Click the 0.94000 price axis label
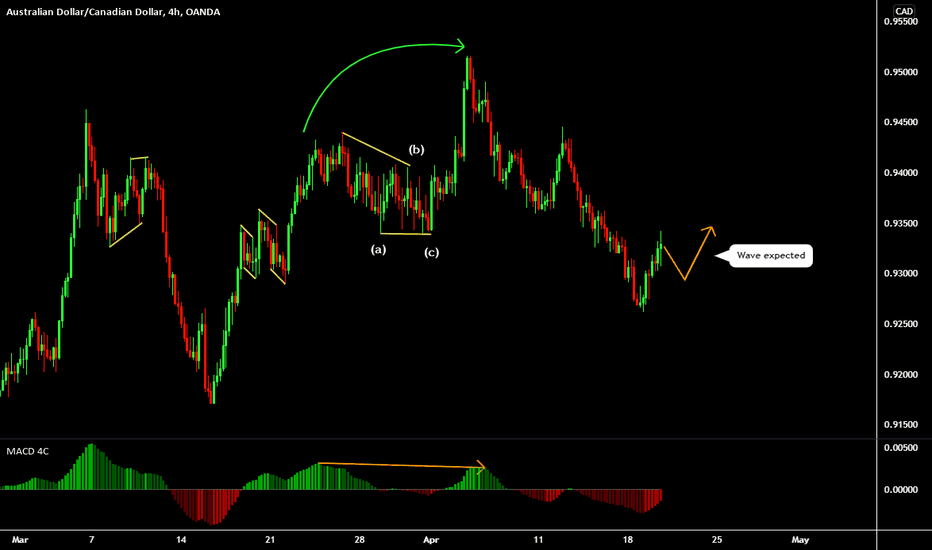The width and height of the screenshot is (932, 550). coord(900,172)
